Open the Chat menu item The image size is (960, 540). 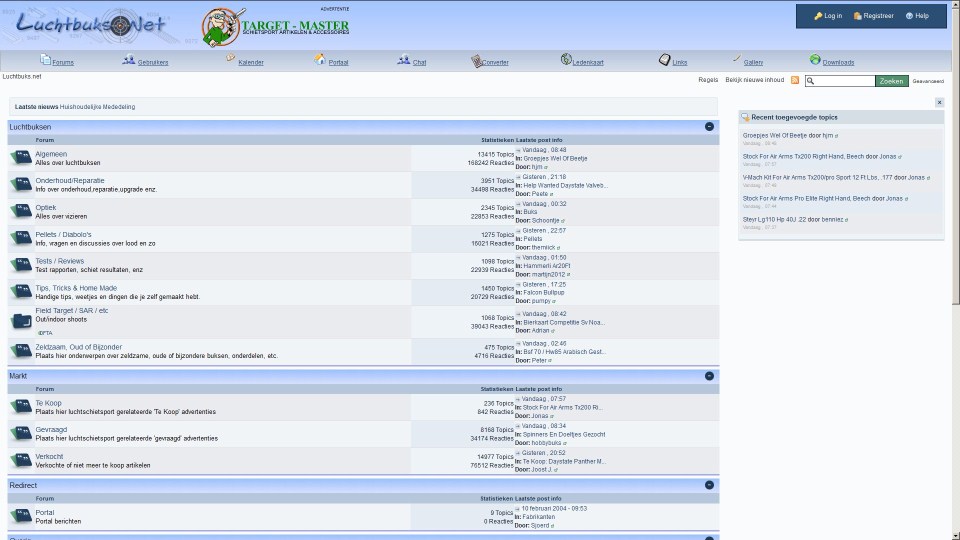419,62
